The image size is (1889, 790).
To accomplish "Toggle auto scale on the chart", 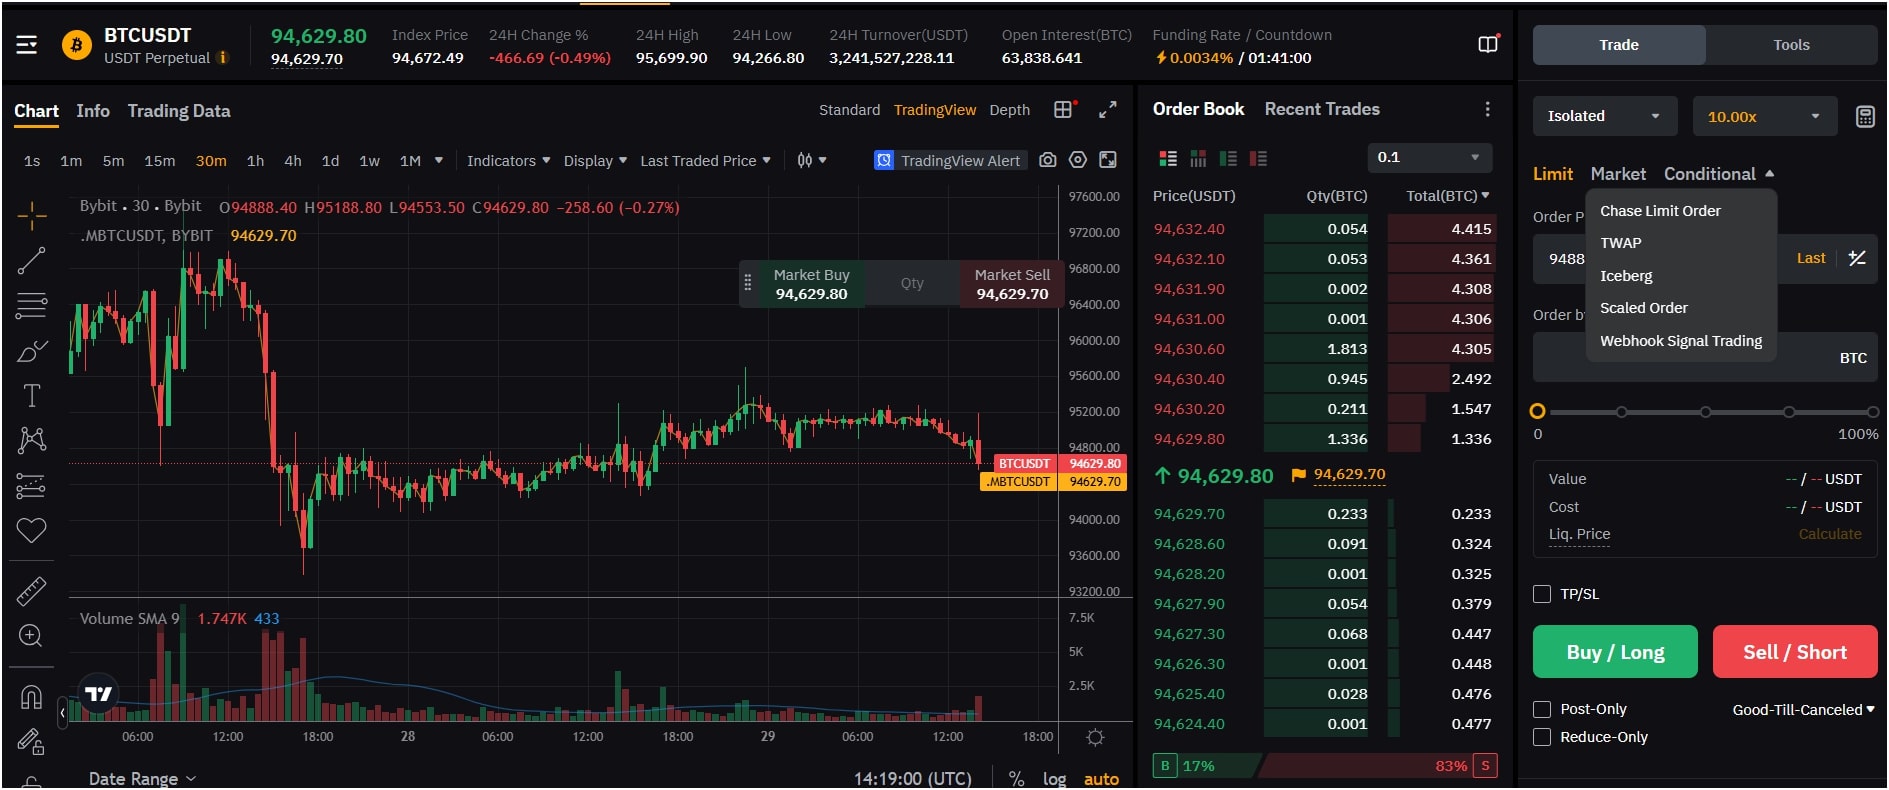I will coord(1101,779).
